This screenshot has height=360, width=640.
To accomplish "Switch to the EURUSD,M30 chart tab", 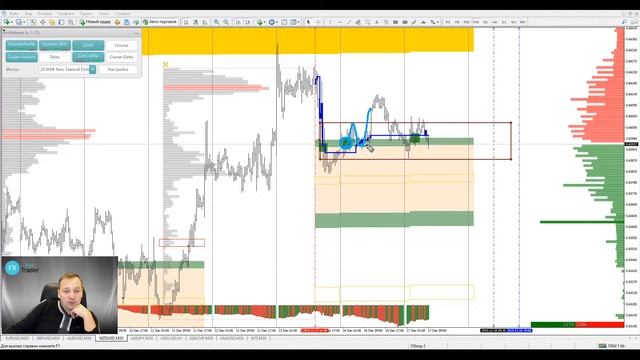I will [x=18, y=338].
